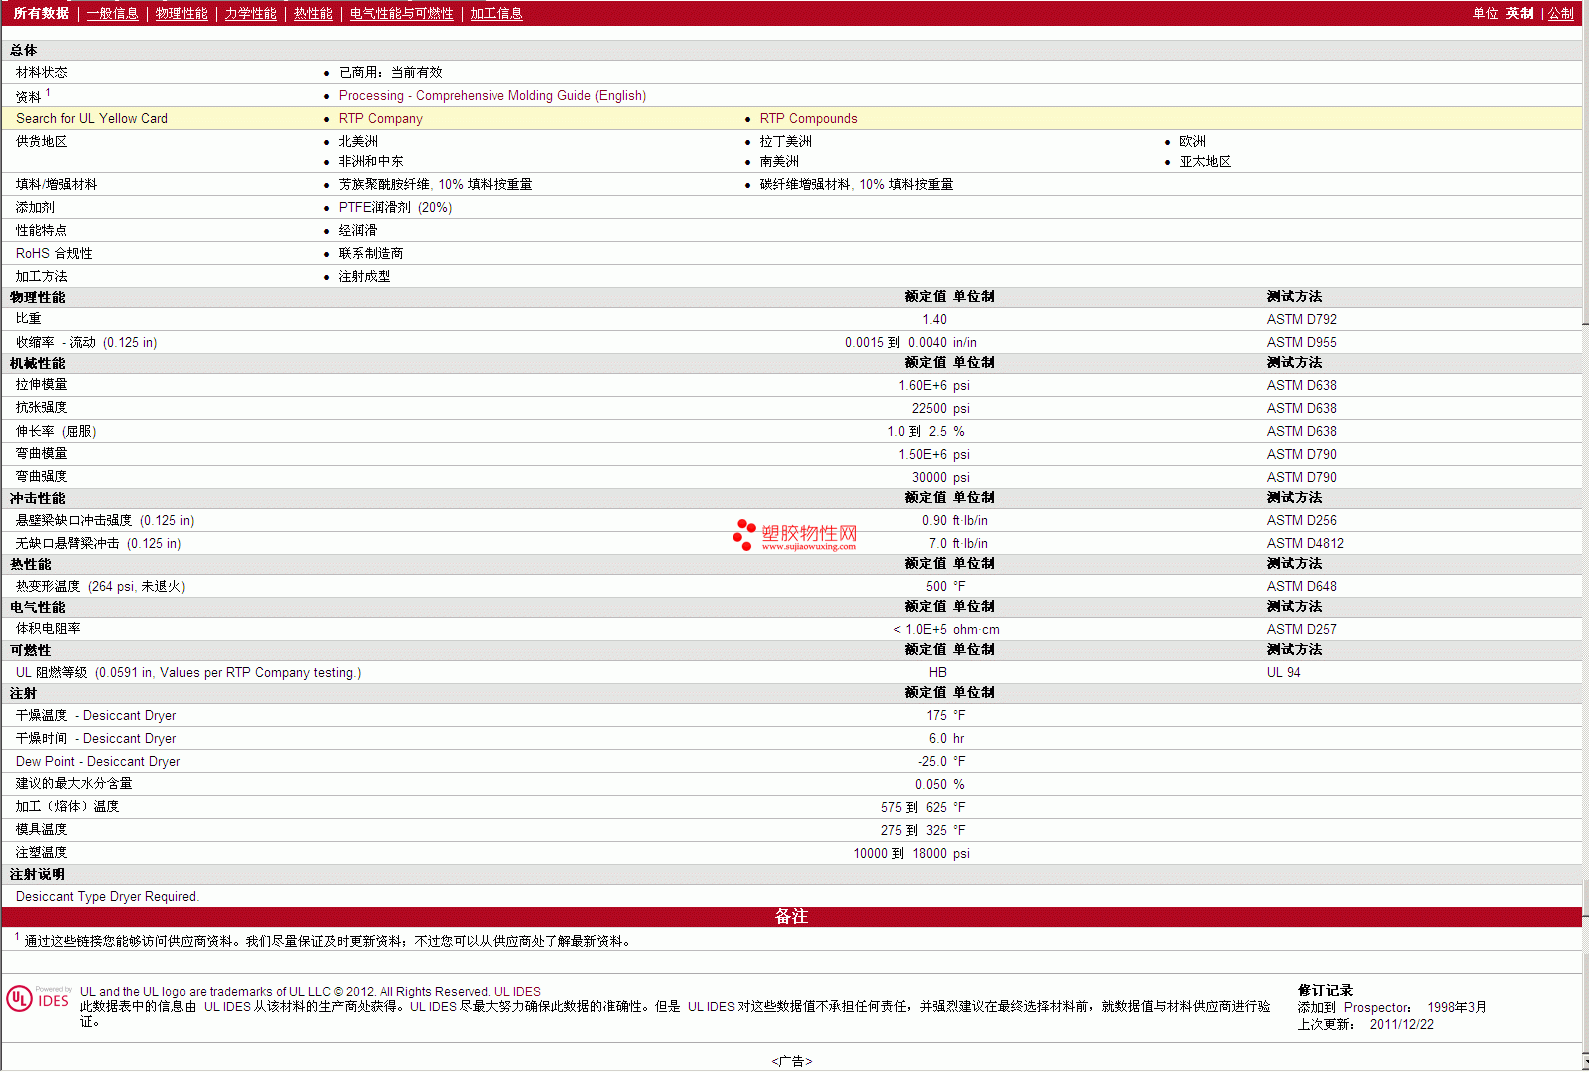Click the UL IDES logo
1589x1072 pixels.
(x=39, y=998)
